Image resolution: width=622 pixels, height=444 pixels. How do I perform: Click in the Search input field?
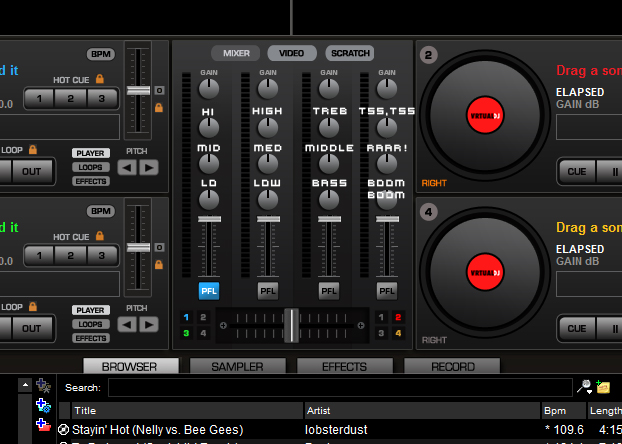click(x=340, y=387)
